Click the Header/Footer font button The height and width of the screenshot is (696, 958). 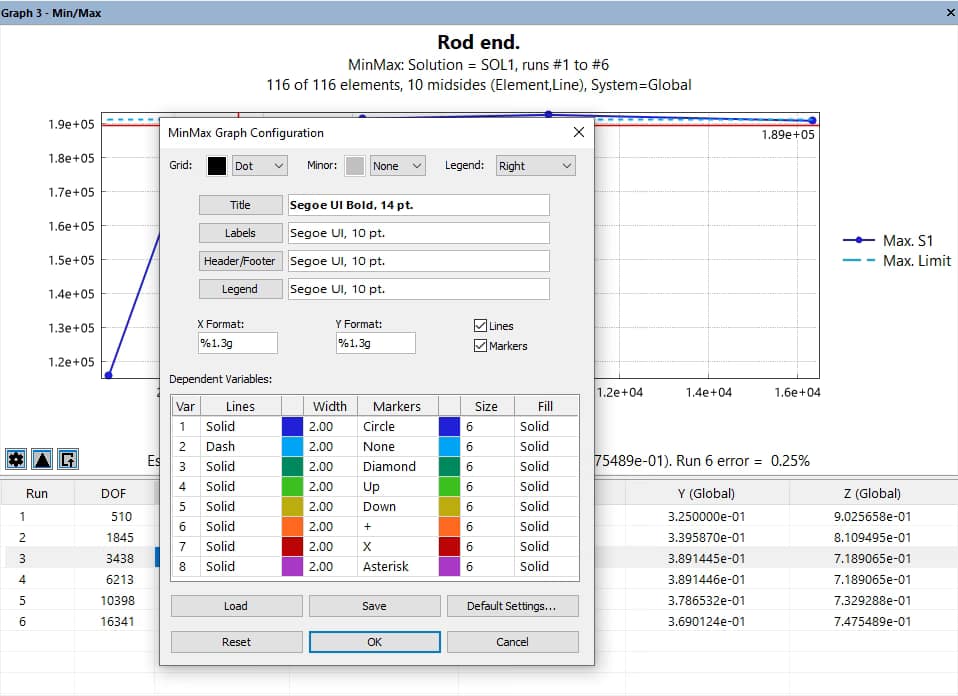241,261
